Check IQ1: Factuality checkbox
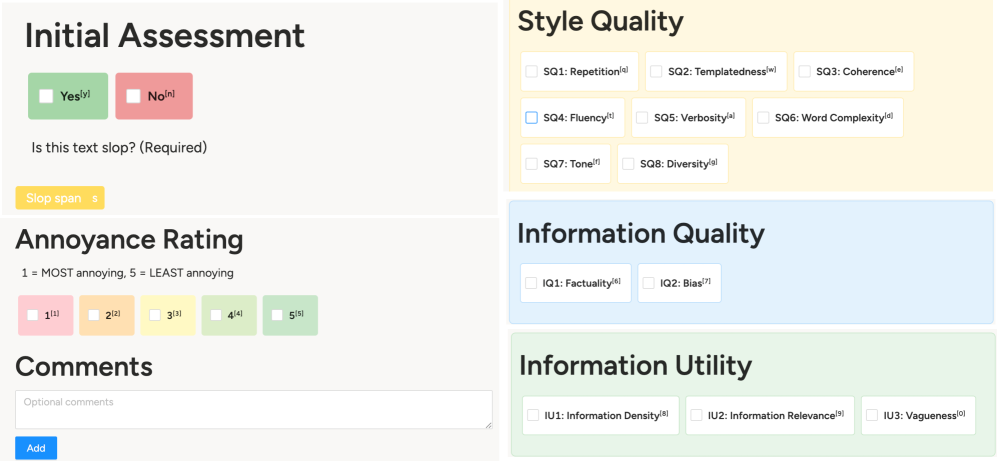 tap(531, 283)
